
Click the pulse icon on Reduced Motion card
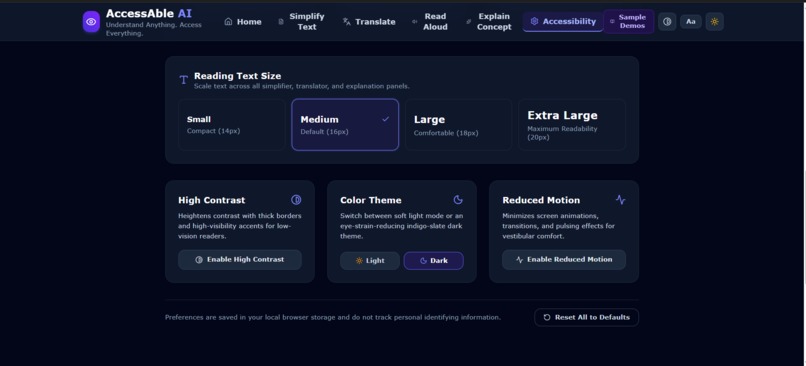(620, 199)
